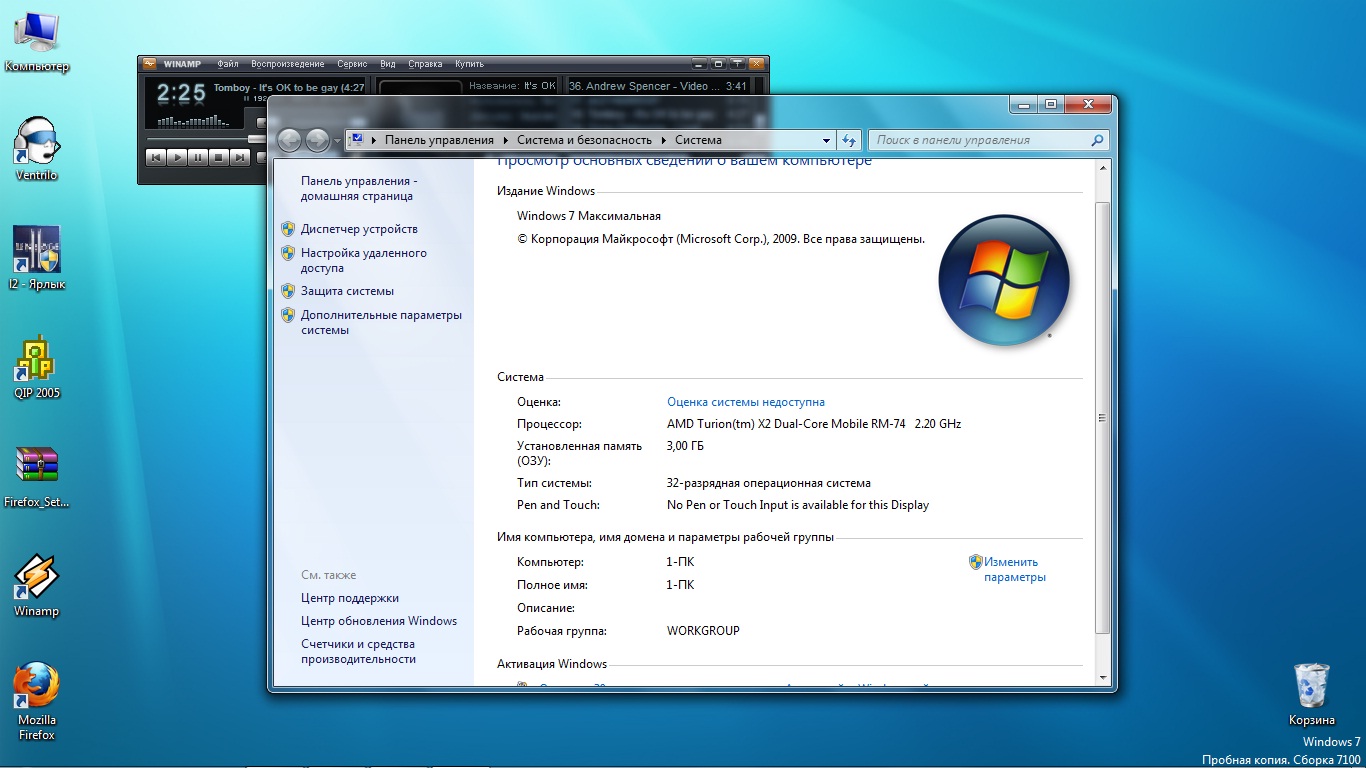This screenshot has height=768, width=1366.
Task: Click Winamp's 2:25 time display
Action: click(181, 94)
